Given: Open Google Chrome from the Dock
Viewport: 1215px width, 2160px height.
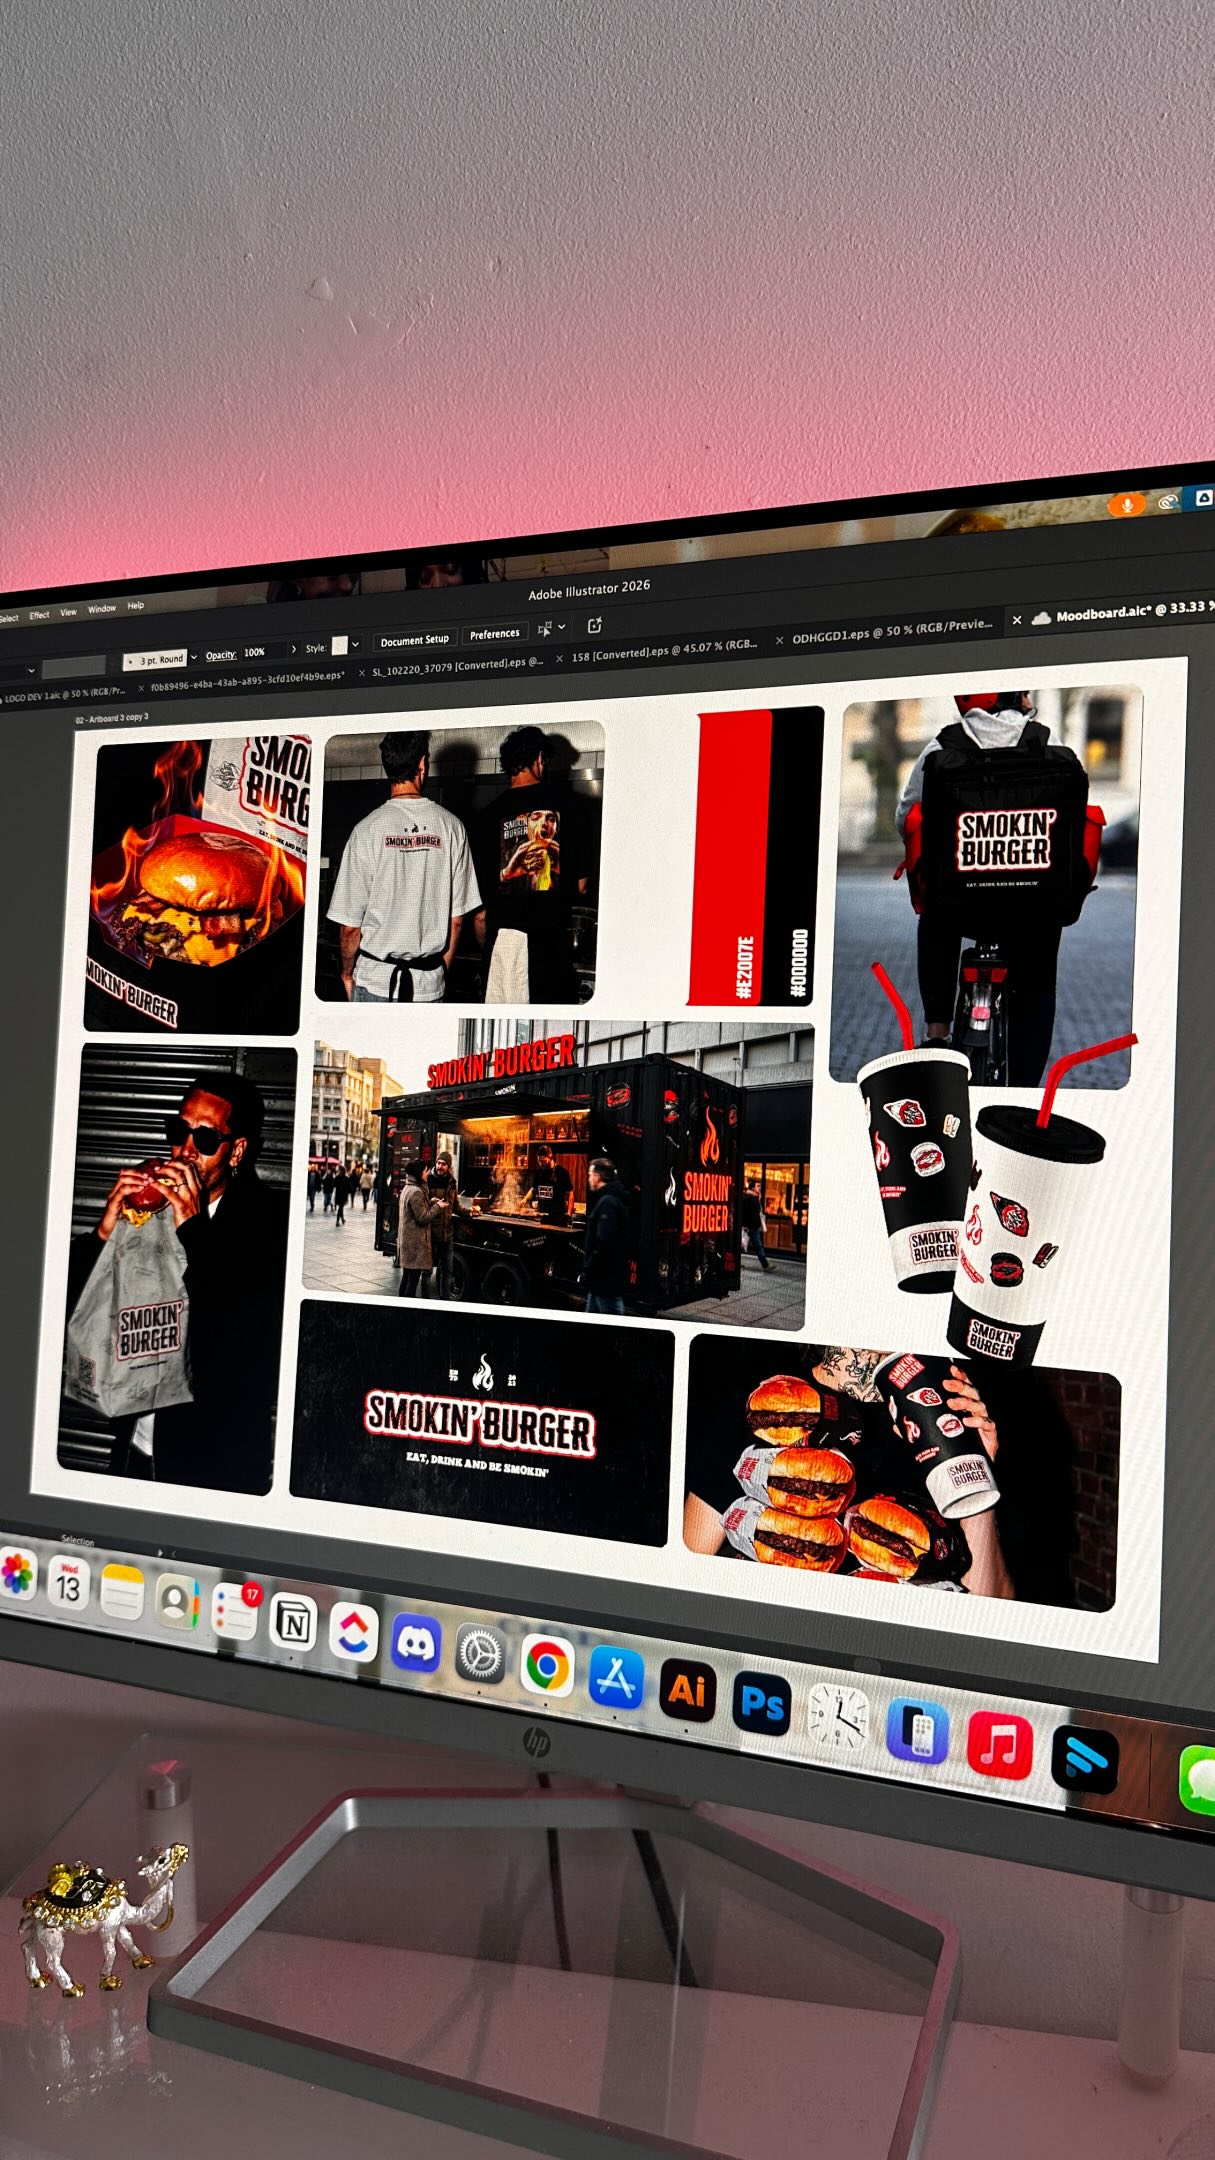Looking at the screenshot, I should [548, 1665].
